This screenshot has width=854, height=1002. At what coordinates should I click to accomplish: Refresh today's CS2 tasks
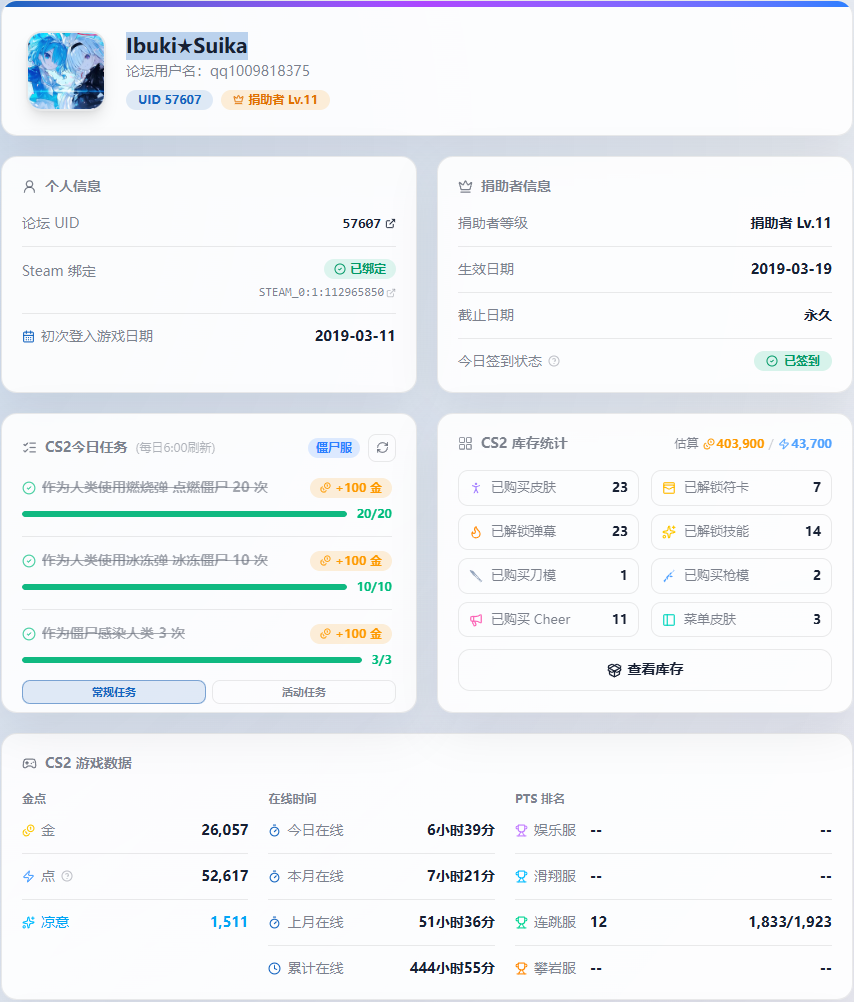click(382, 447)
